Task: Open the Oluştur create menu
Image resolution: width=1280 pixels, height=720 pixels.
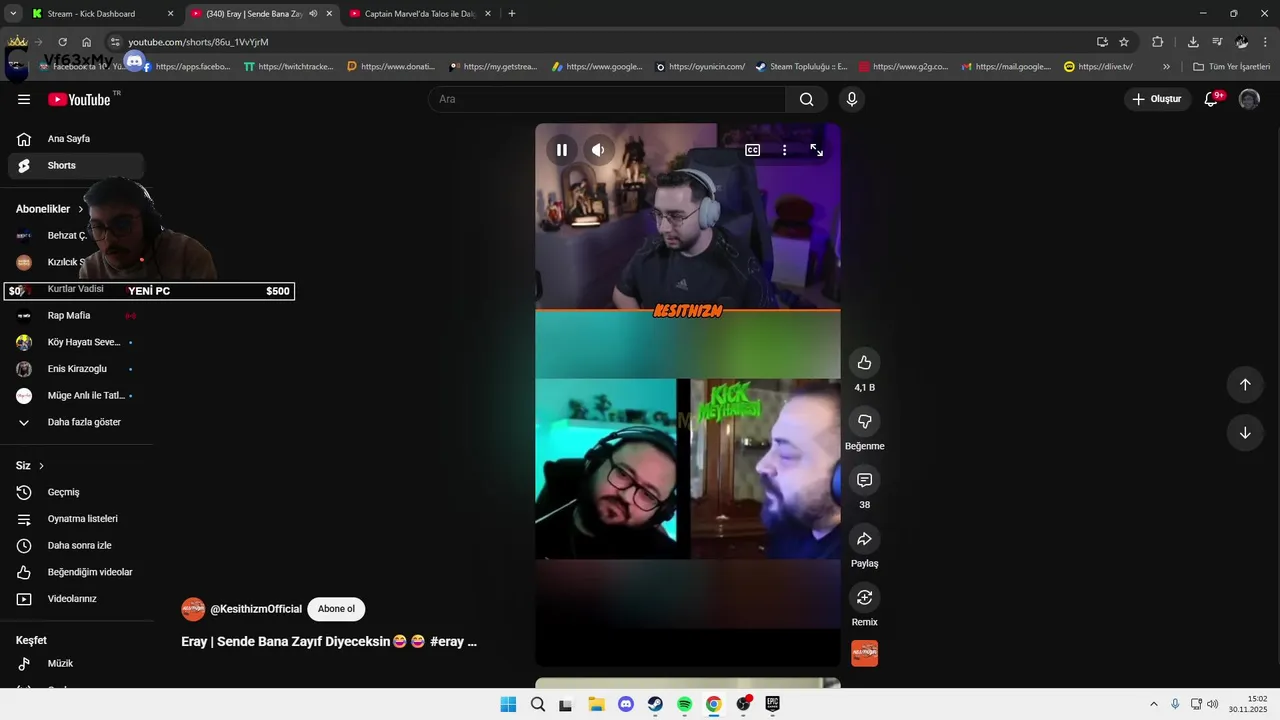Action: (1157, 99)
